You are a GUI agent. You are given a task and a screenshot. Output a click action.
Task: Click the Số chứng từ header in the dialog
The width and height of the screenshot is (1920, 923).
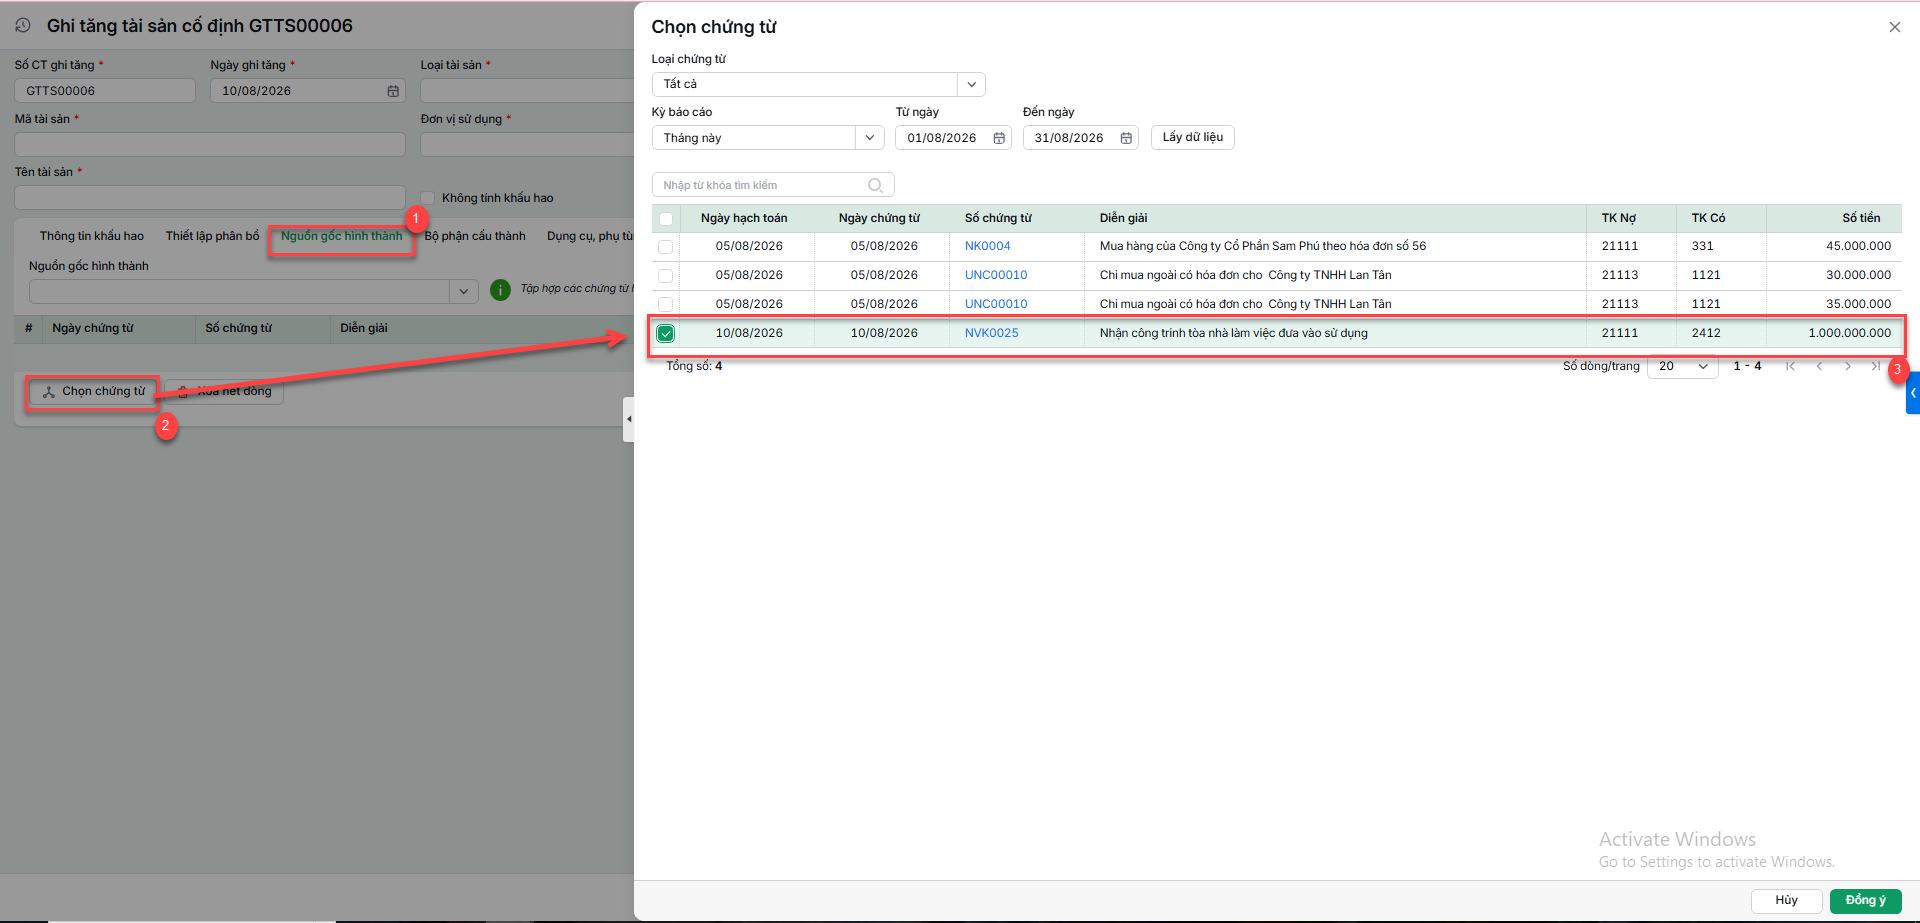(x=998, y=218)
